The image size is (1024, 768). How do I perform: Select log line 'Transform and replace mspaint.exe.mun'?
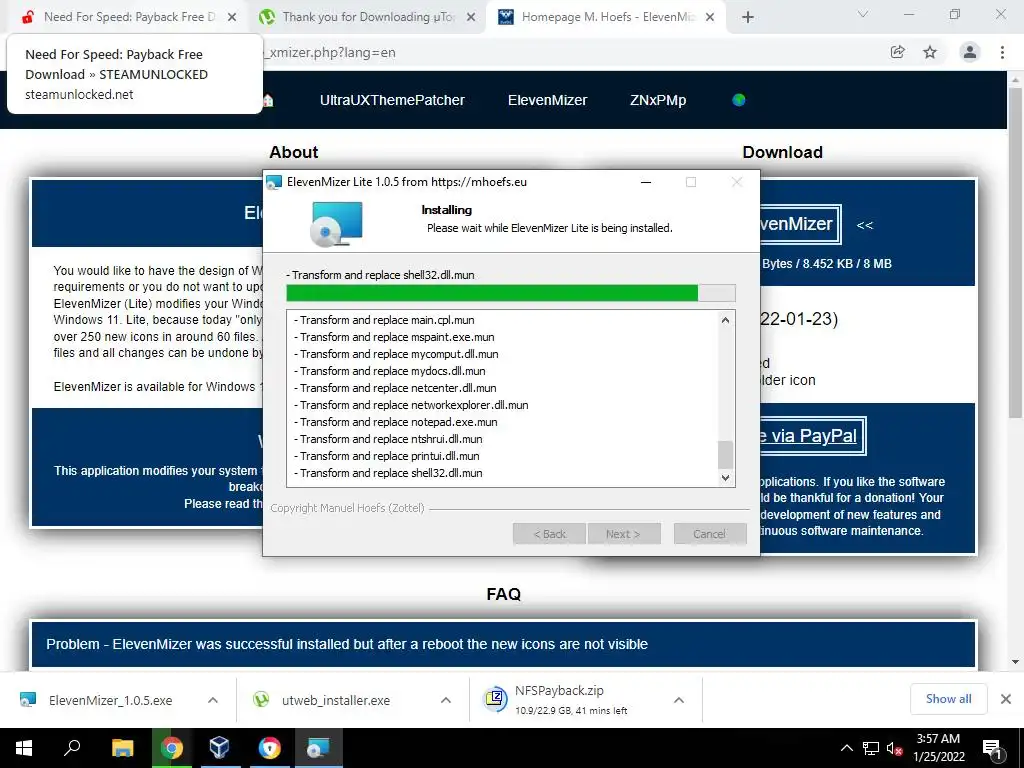[x=394, y=337]
